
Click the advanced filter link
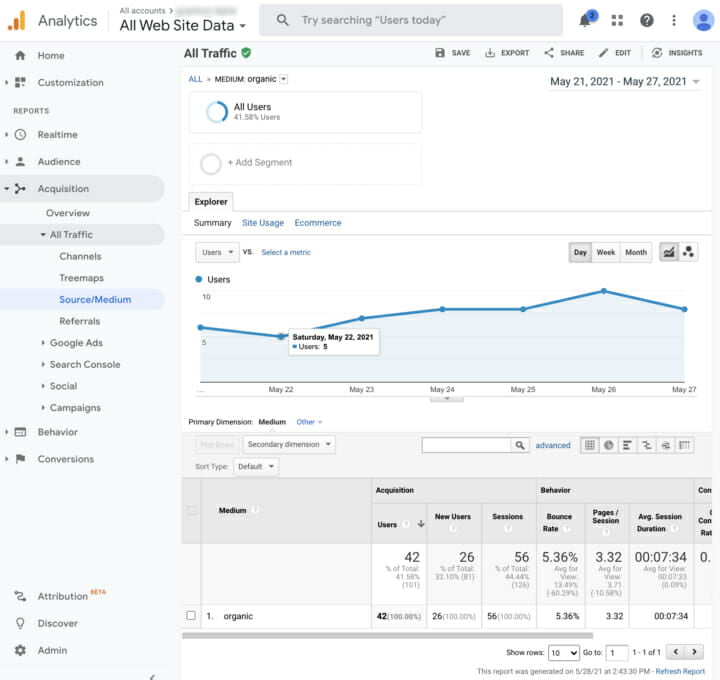tap(553, 445)
